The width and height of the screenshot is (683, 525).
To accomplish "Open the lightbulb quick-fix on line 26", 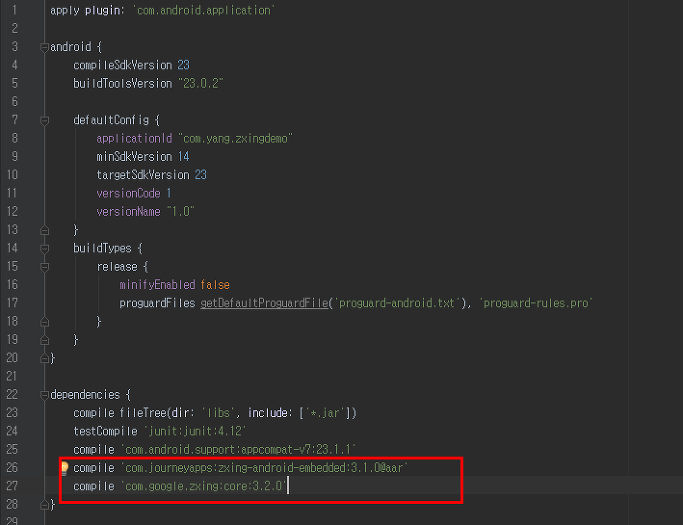I will 64,468.
